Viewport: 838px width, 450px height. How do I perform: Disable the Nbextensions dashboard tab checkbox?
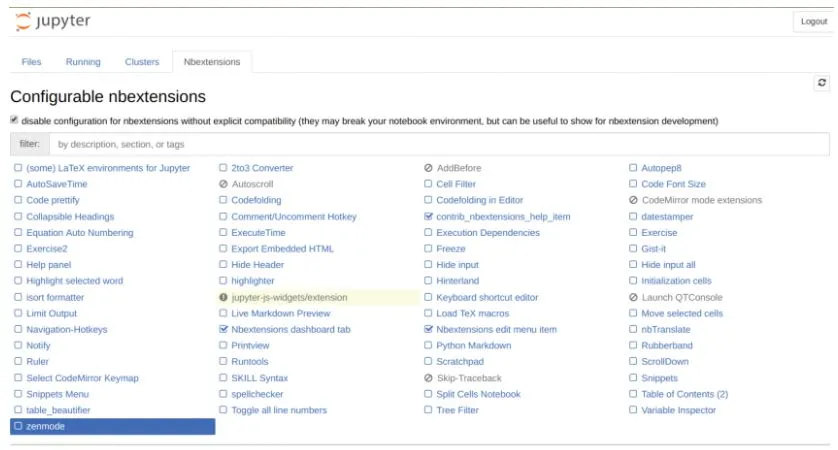click(224, 330)
